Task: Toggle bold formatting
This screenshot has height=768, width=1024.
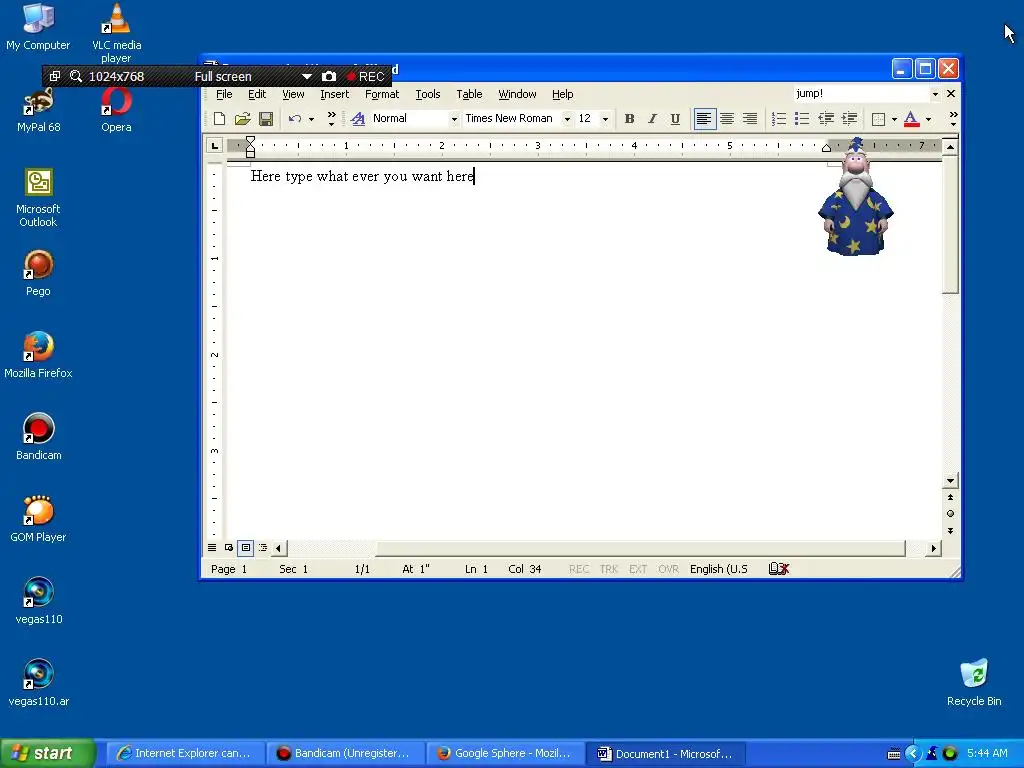Action: pos(629,119)
